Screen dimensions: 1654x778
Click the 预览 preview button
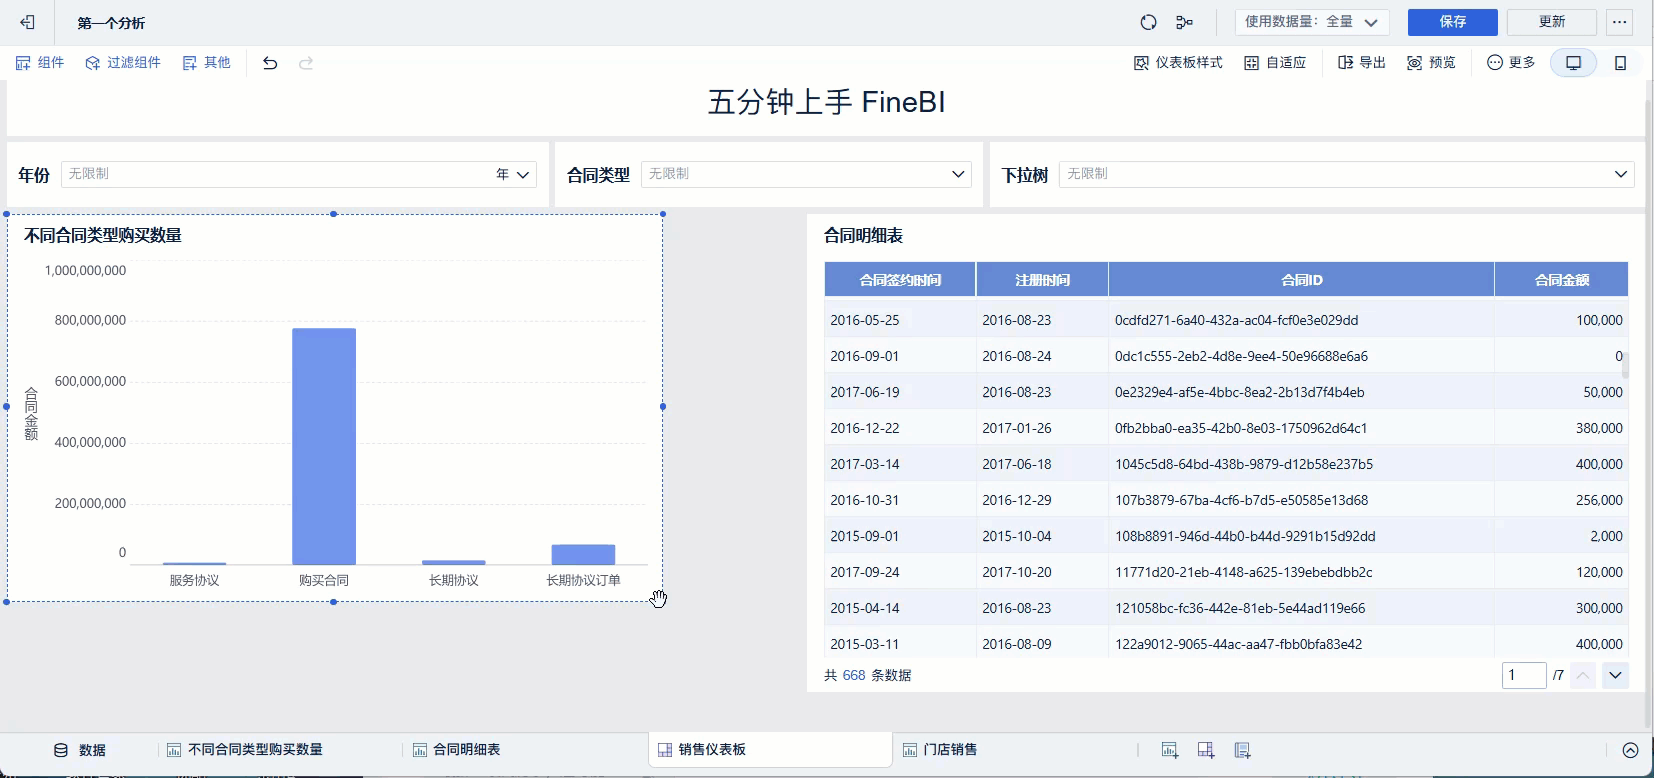pyautogui.click(x=1431, y=63)
